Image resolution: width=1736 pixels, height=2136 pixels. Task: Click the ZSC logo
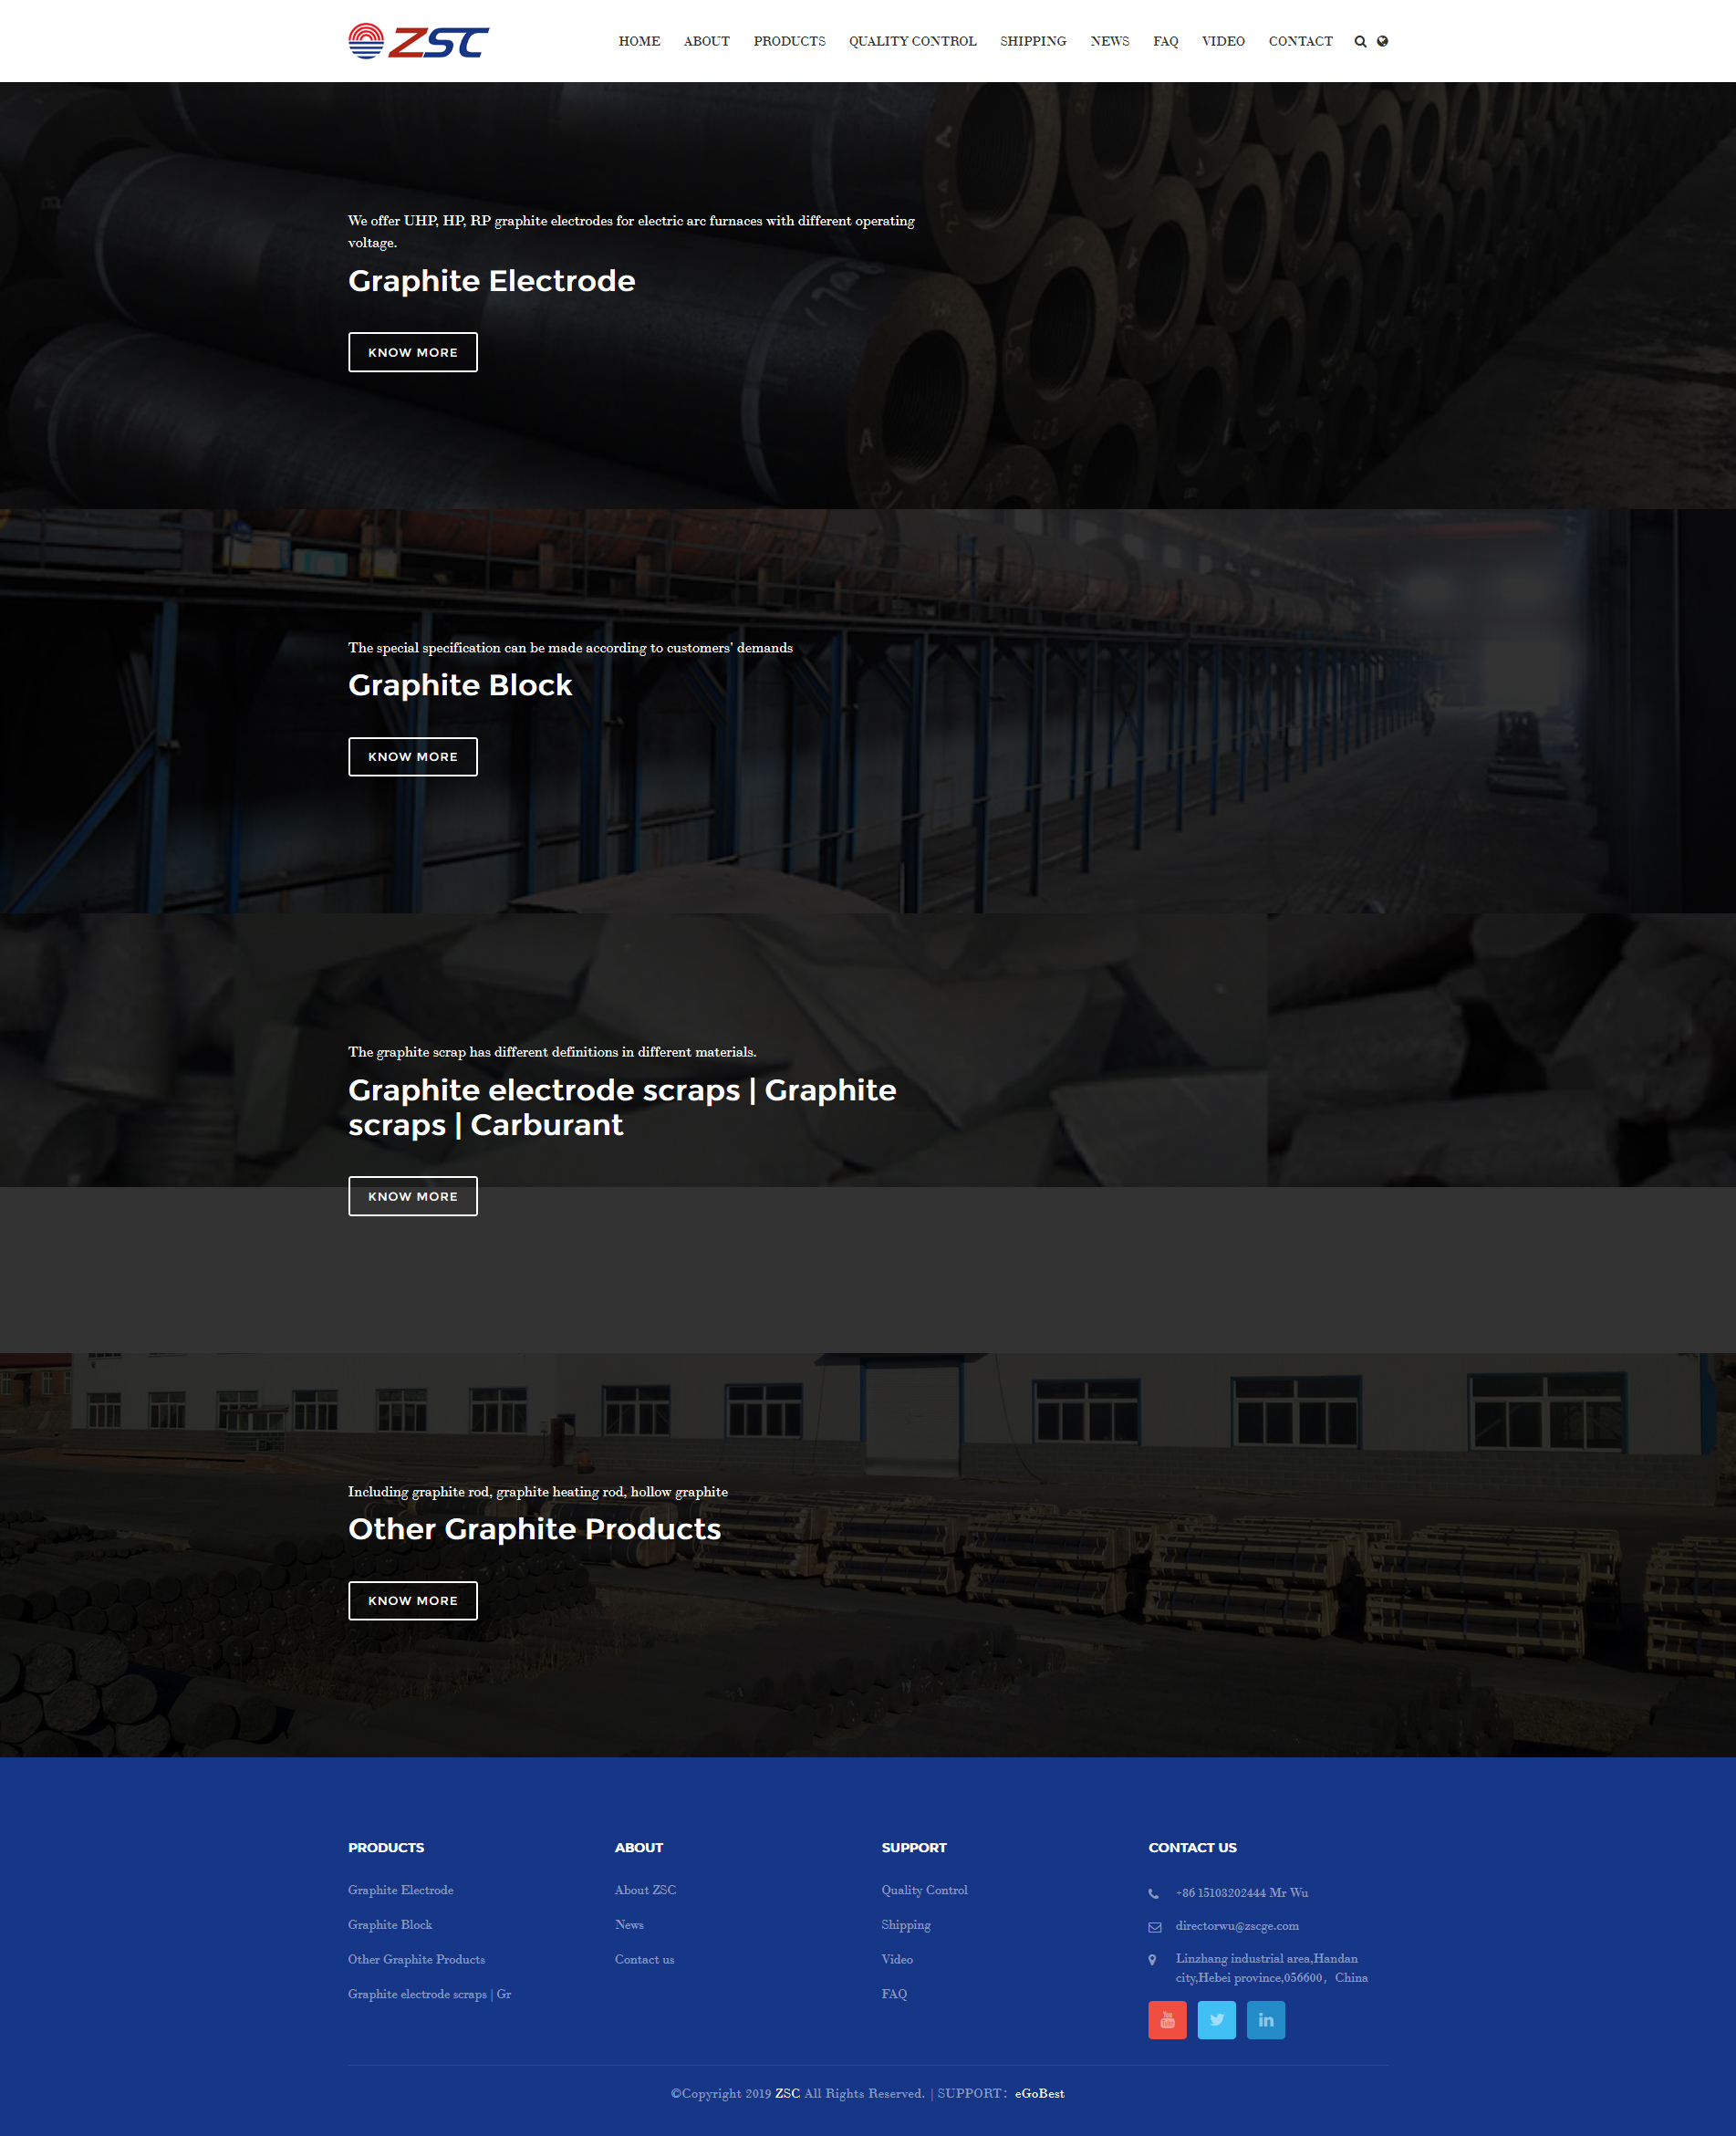click(418, 41)
